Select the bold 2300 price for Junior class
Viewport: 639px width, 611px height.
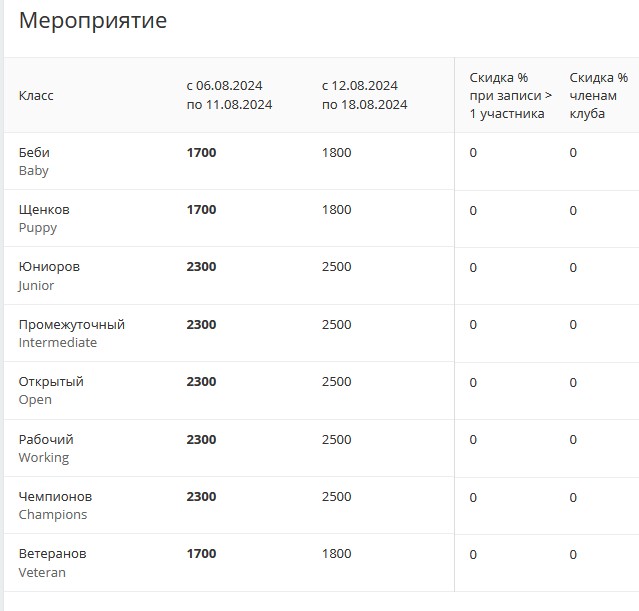click(x=201, y=267)
